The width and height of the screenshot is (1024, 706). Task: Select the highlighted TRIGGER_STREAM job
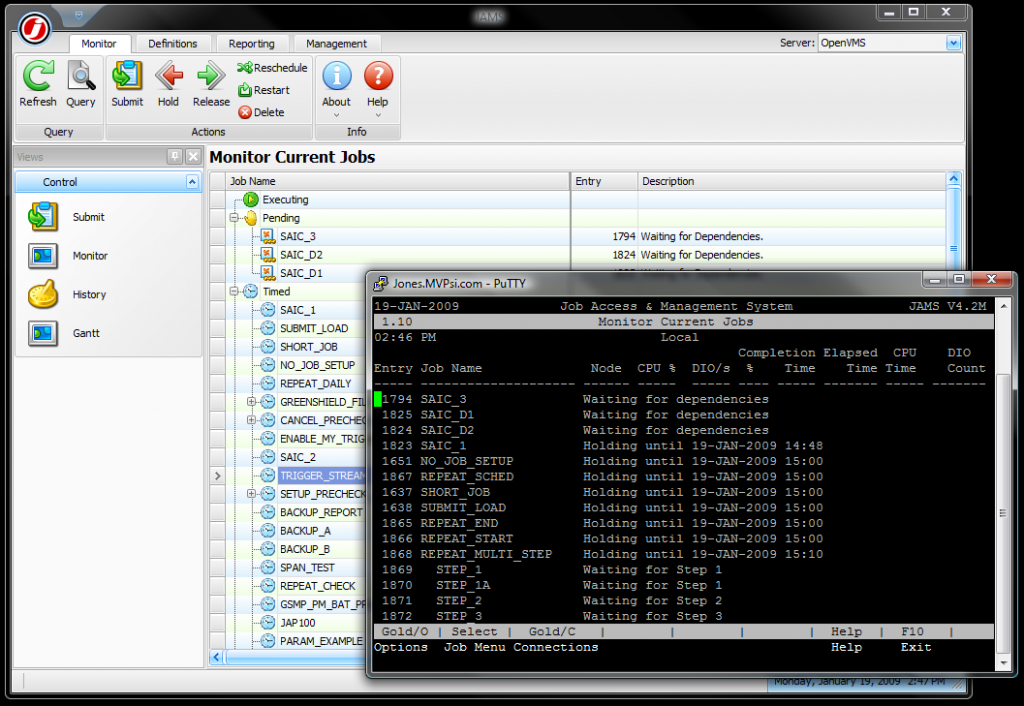(x=322, y=475)
